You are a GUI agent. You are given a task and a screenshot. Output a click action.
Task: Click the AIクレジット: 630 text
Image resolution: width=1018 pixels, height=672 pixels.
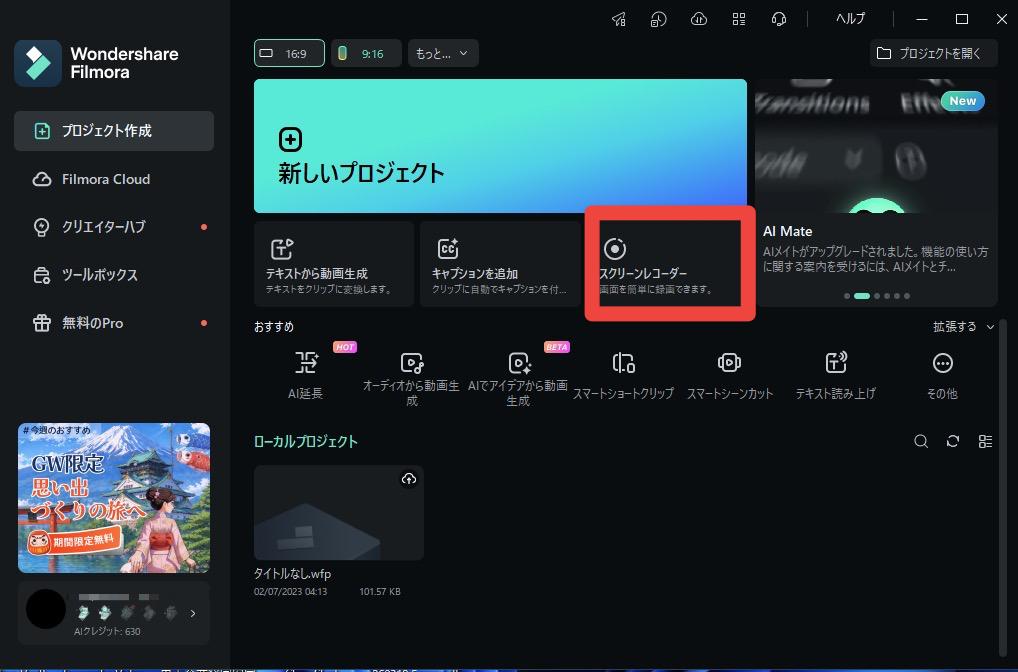(107, 631)
